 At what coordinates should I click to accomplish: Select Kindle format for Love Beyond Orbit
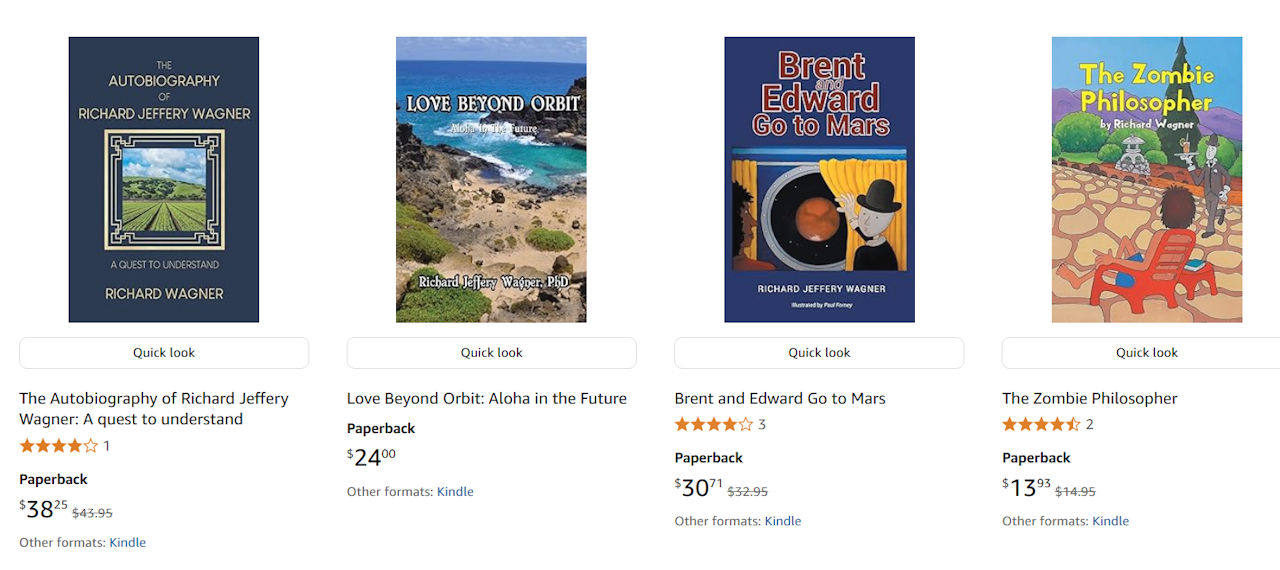[x=455, y=492]
